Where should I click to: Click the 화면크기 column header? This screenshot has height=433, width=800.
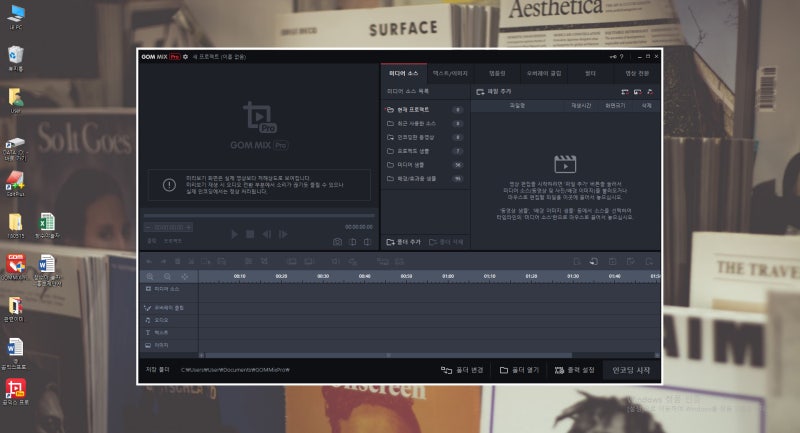click(x=615, y=106)
